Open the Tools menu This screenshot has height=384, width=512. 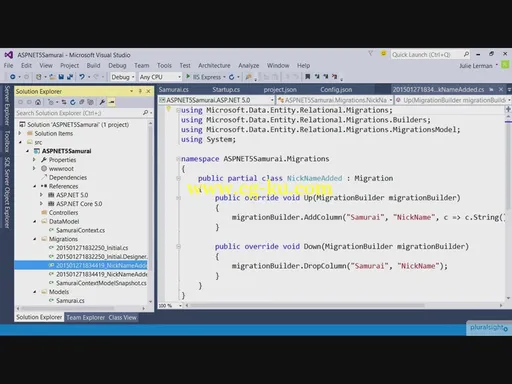[164, 65]
